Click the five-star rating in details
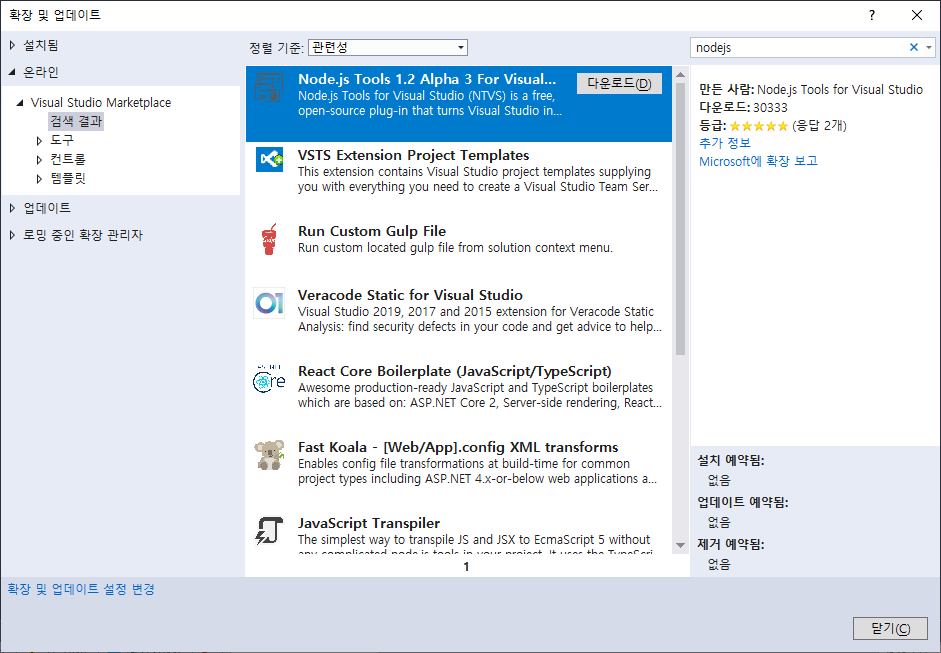 tap(759, 125)
